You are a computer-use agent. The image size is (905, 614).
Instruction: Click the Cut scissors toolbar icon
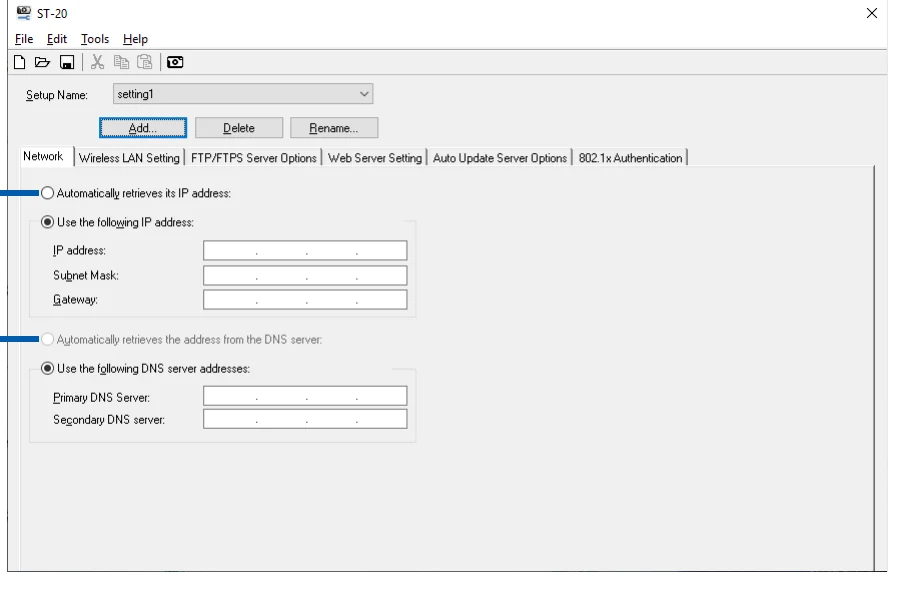98,62
